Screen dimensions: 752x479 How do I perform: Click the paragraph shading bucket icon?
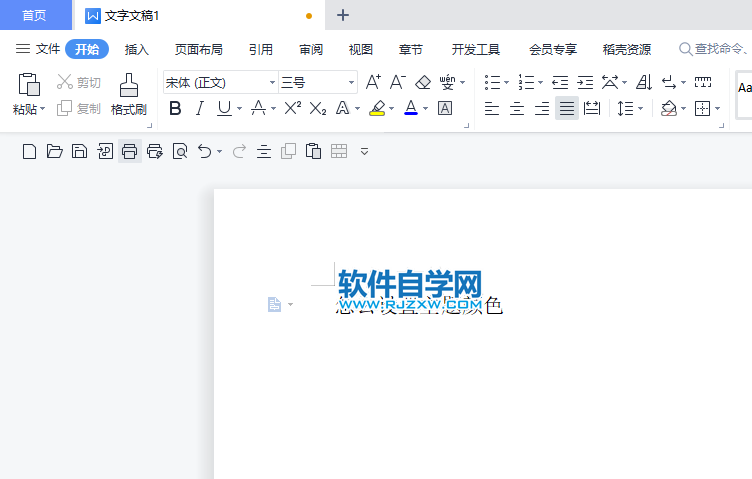[x=669, y=108]
